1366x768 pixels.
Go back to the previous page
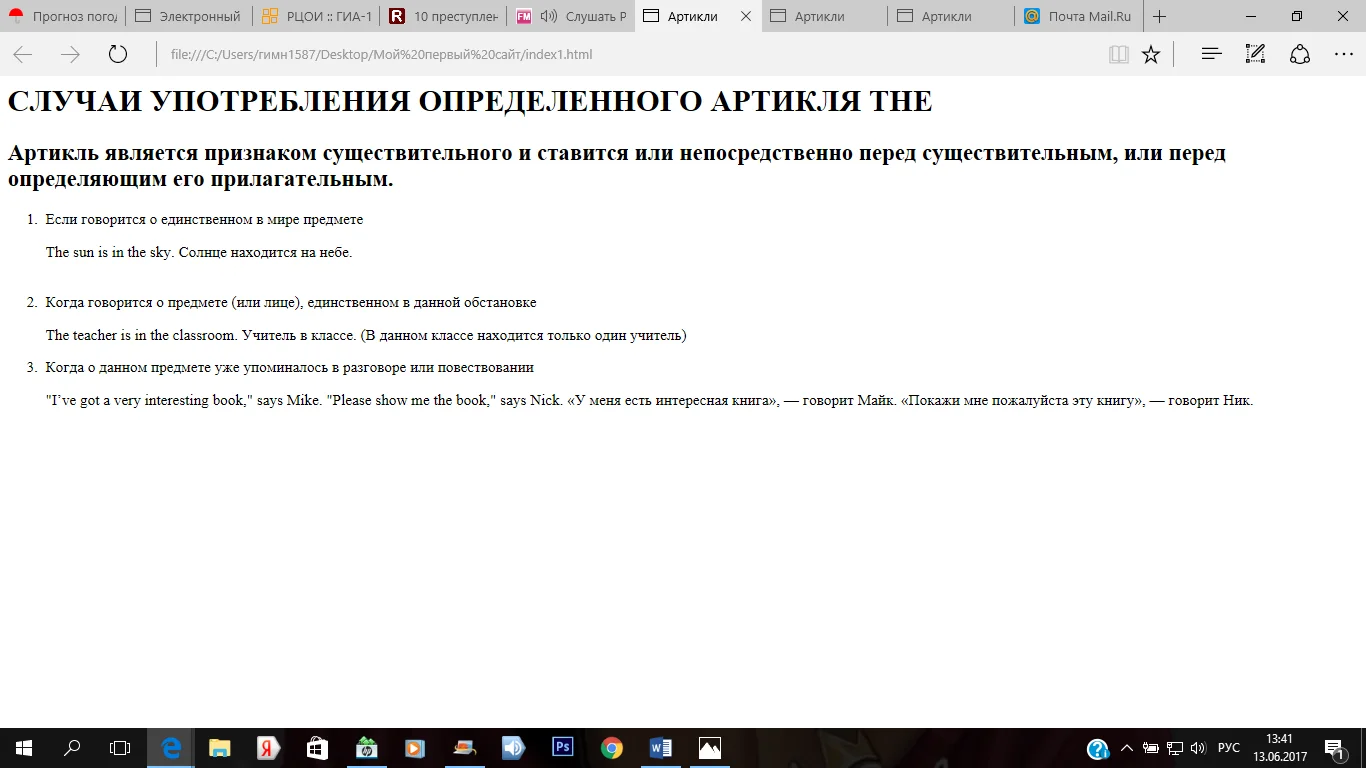click(22, 54)
